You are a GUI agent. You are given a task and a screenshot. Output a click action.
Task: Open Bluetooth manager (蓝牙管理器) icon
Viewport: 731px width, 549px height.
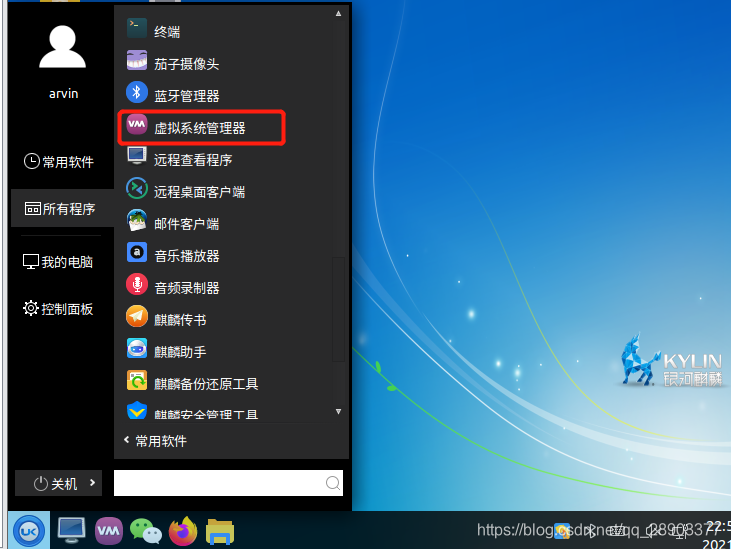pos(137,92)
